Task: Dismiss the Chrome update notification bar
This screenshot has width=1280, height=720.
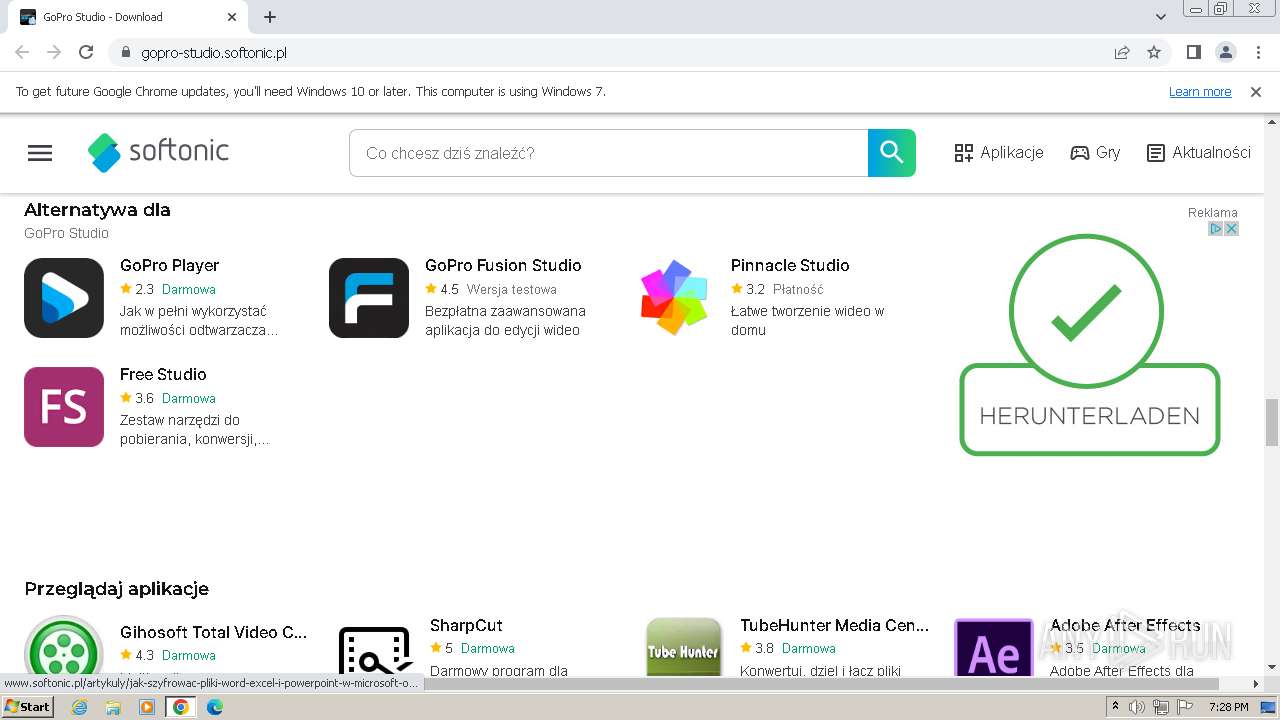Action: pos(1256,91)
